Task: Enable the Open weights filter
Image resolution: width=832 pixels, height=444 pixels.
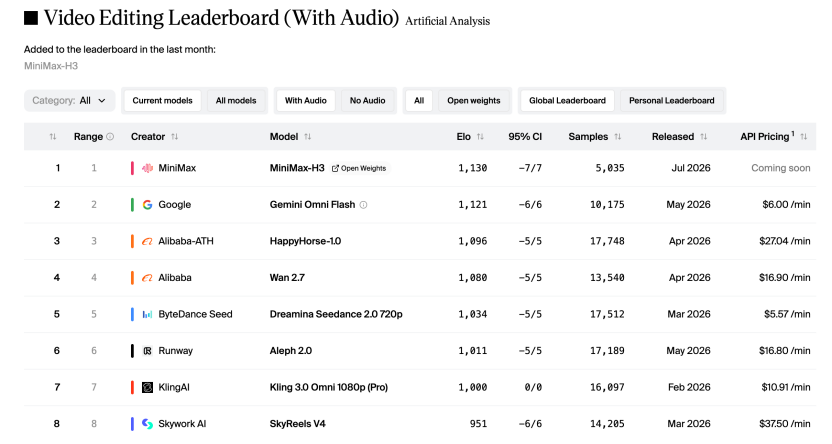Action: pyautogui.click(x=473, y=100)
